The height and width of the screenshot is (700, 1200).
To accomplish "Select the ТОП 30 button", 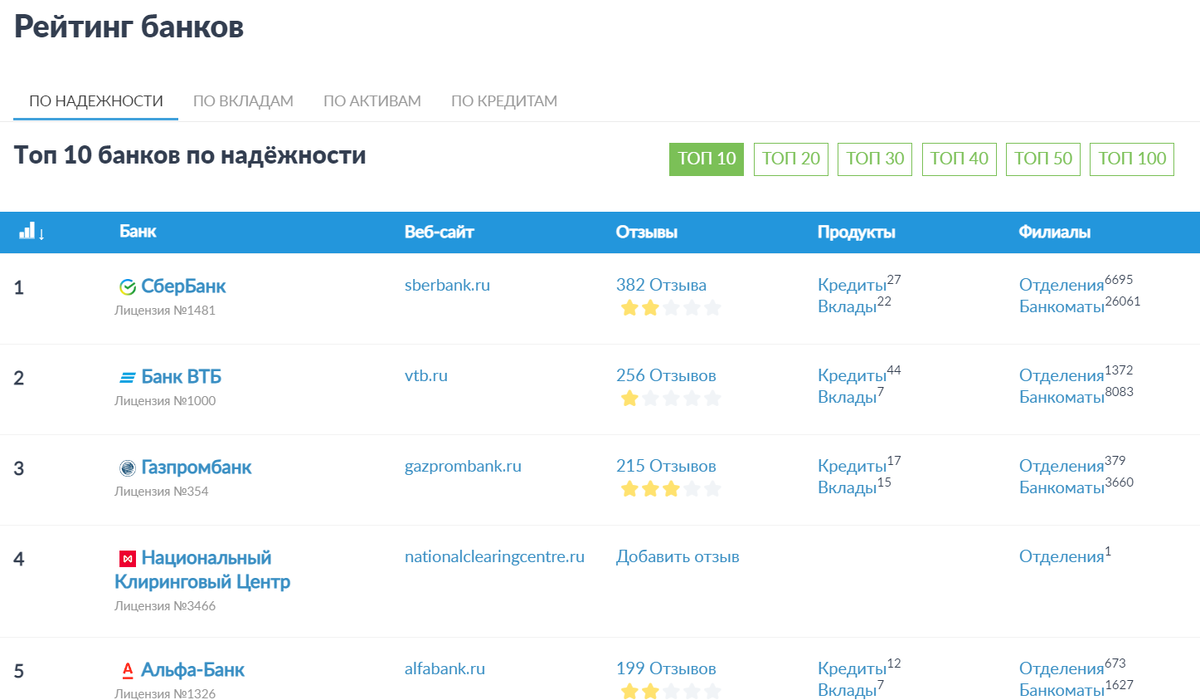I will pos(875,159).
